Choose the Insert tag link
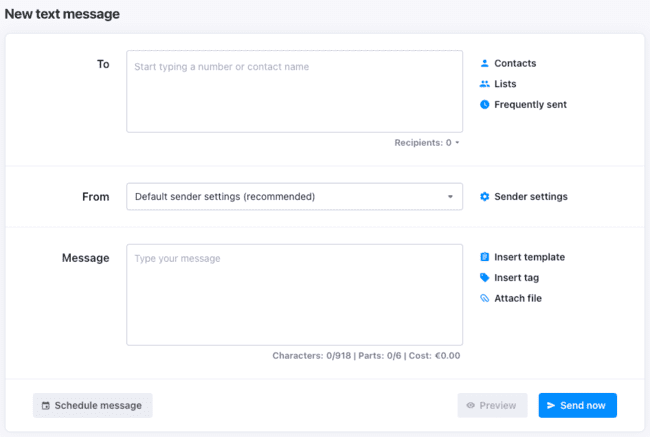650x437 pixels. (517, 278)
